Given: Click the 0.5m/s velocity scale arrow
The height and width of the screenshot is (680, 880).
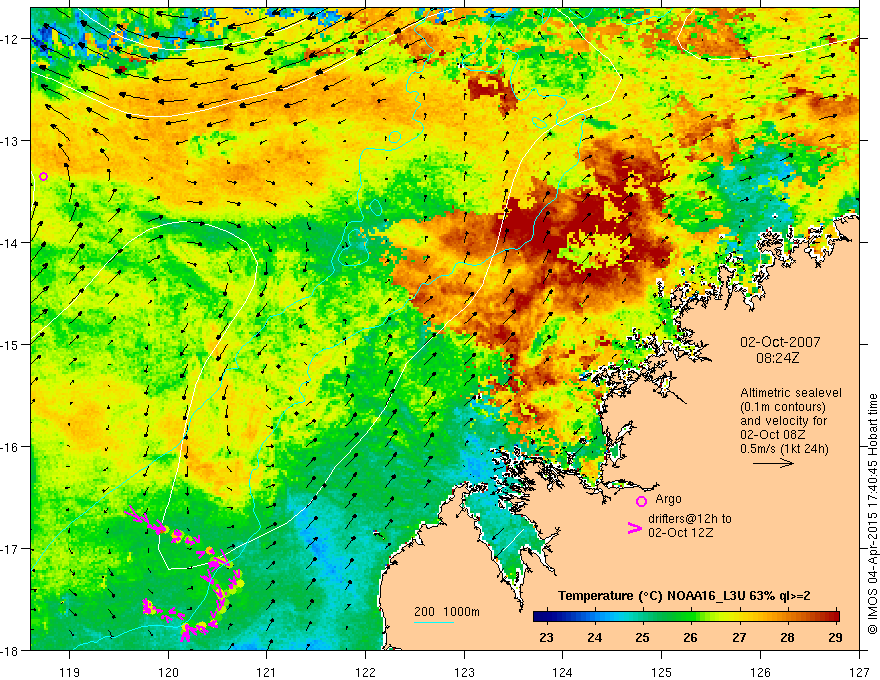Looking at the screenshot, I should pos(773,463).
